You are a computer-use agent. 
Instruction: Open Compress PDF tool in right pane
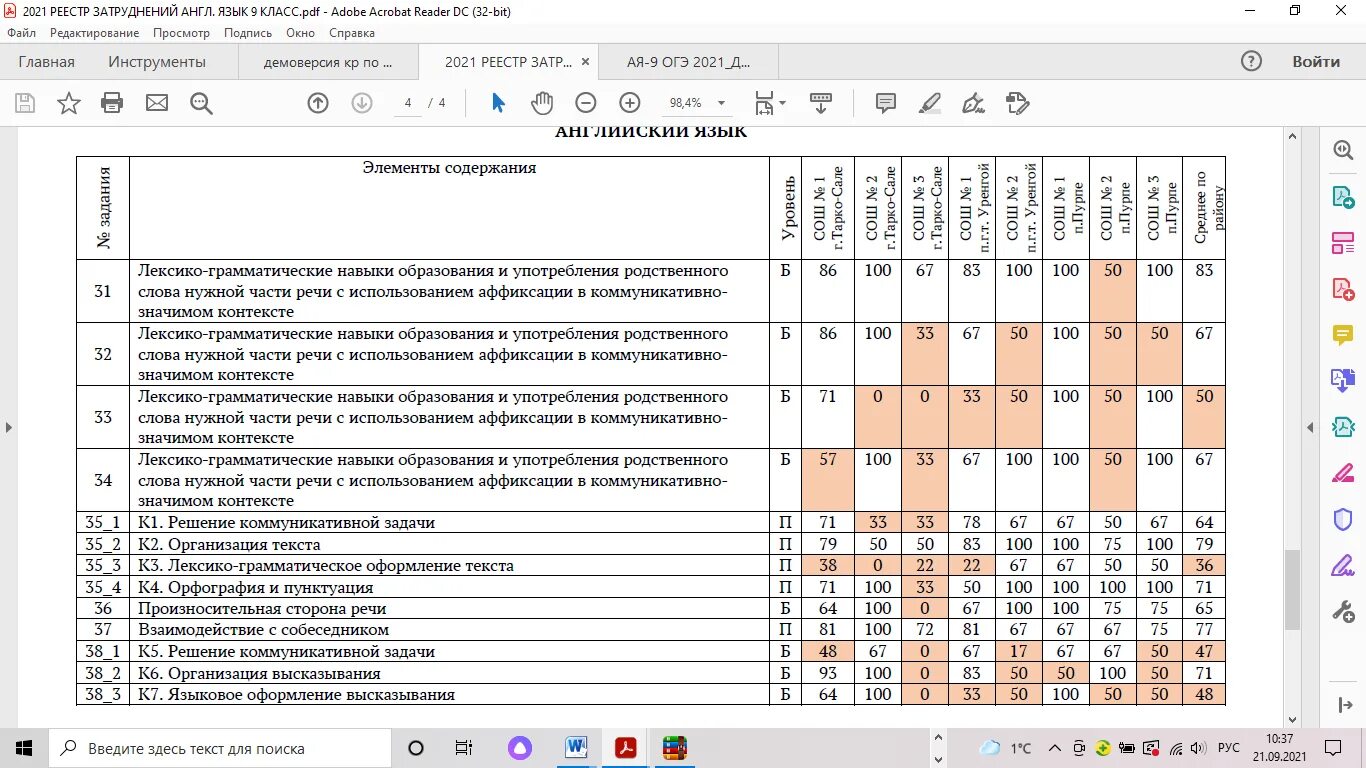(x=1343, y=427)
